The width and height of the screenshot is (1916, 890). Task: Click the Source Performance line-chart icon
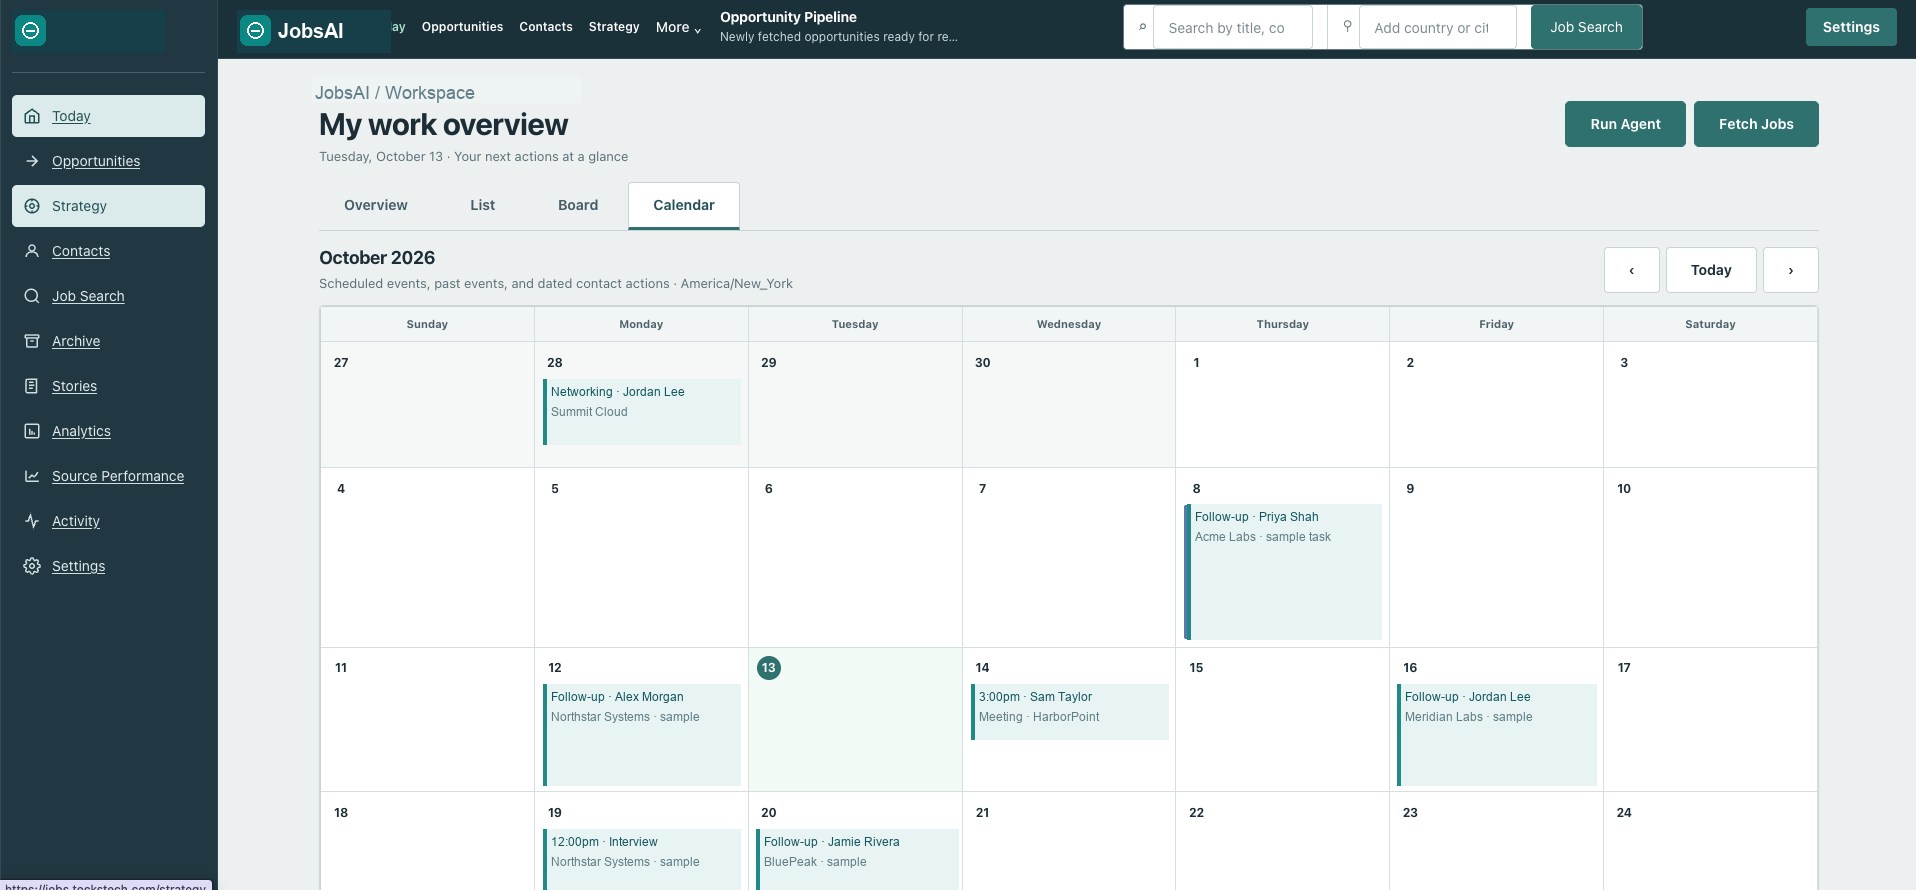tap(32, 476)
